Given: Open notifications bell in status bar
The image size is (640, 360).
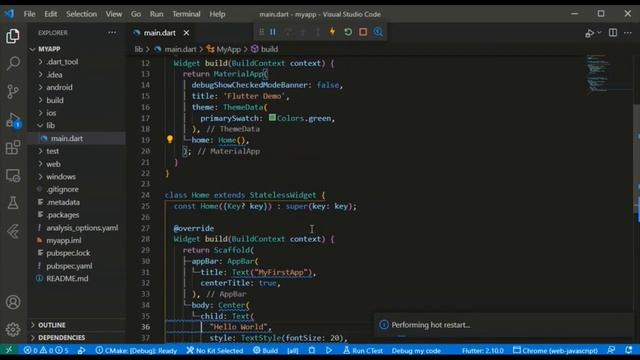Looking at the screenshot, I should 629,350.
